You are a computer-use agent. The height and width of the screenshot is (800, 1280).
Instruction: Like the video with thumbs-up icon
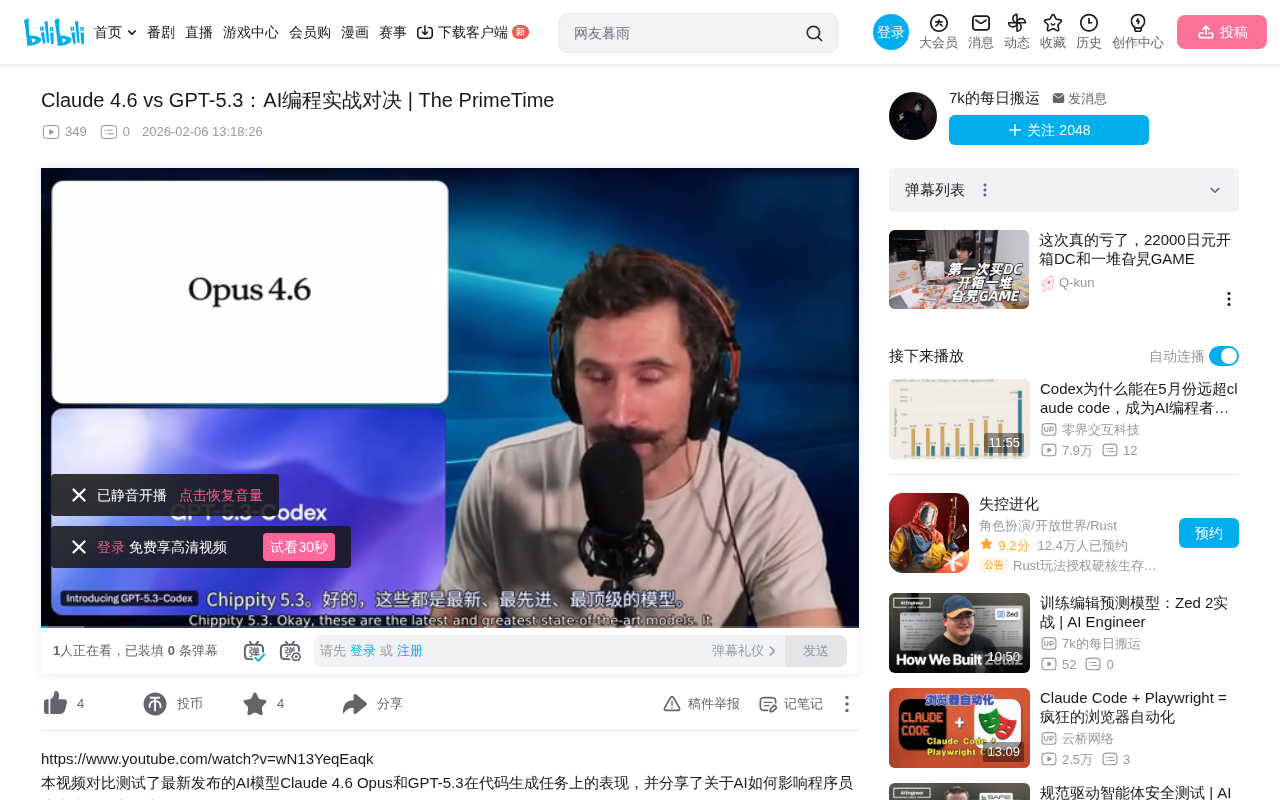tap(56, 704)
